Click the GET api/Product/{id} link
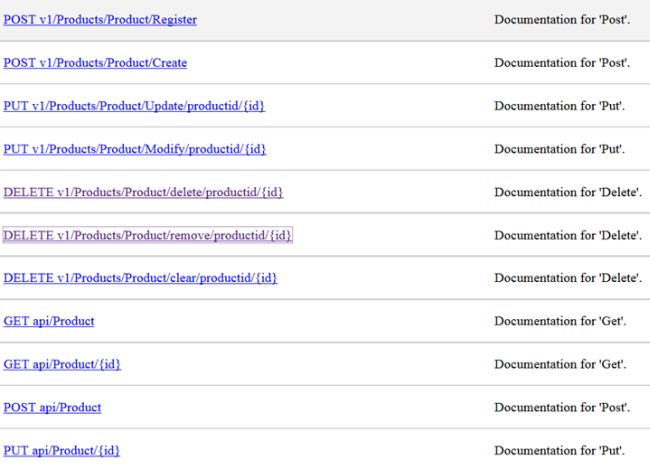Screen dimensions: 650x469 (x=62, y=364)
